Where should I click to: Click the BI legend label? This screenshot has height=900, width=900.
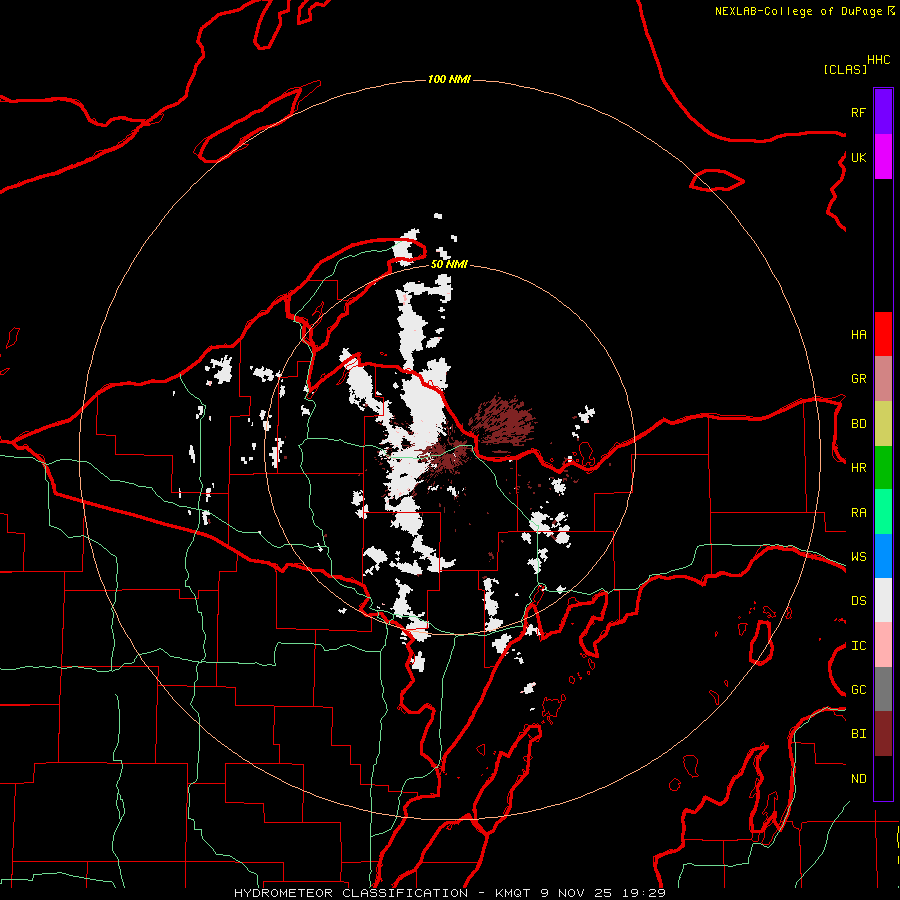(x=858, y=734)
